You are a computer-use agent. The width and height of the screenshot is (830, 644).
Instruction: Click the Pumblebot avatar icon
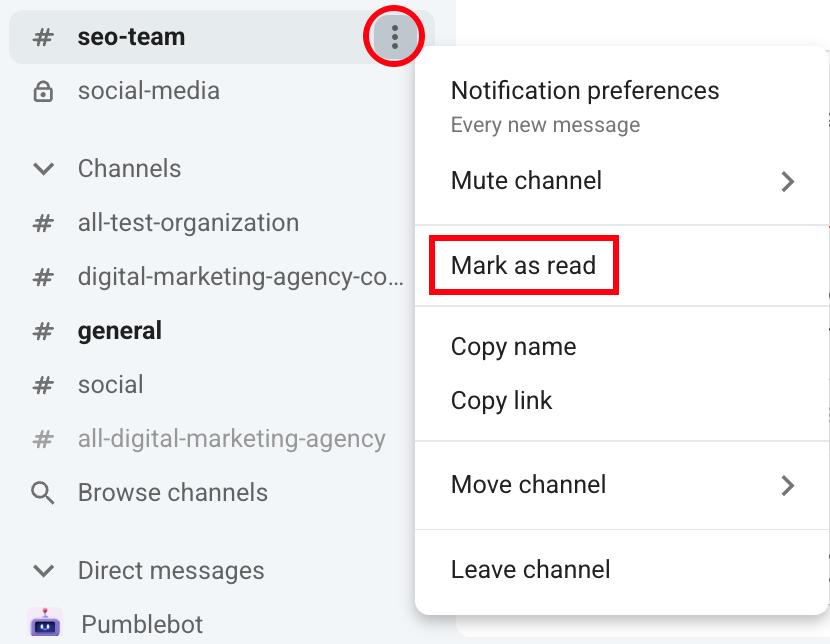pos(45,624)
